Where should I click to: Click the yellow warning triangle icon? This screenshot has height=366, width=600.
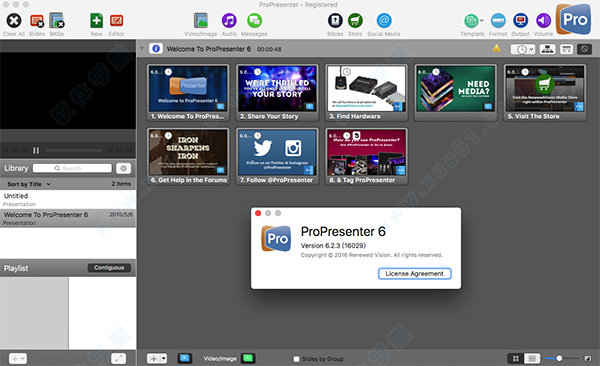point(496,48)
